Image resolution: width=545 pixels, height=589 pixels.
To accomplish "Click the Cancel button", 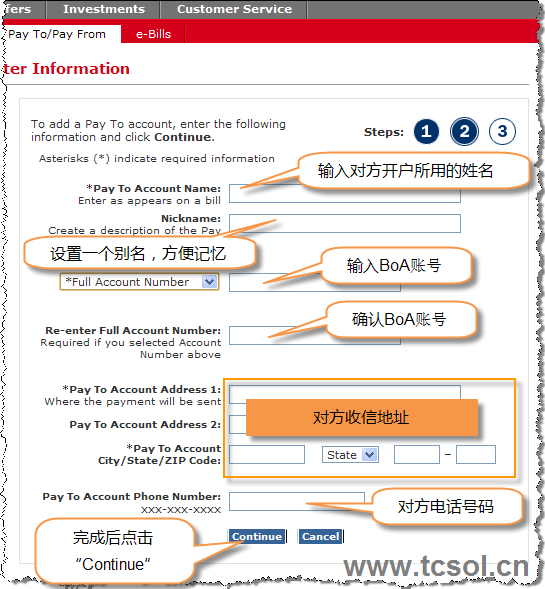I will [x=321, y=536].
